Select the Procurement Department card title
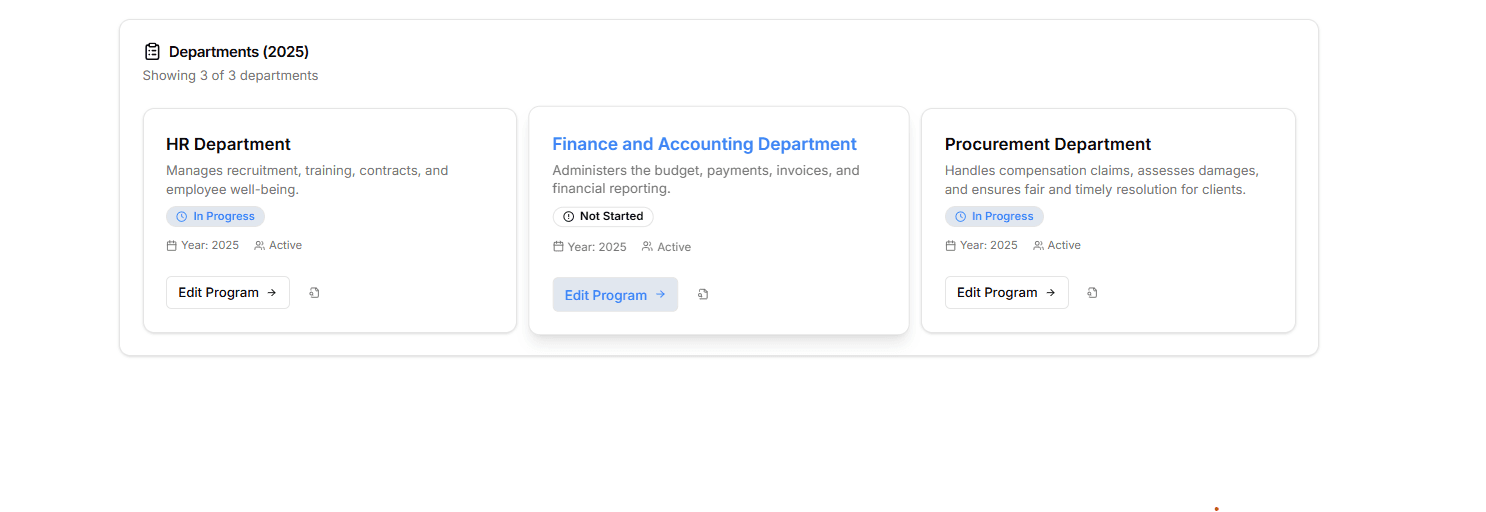Viewport: 1486px width, 512px height. pyautogui.click(x=1047, y=144)
